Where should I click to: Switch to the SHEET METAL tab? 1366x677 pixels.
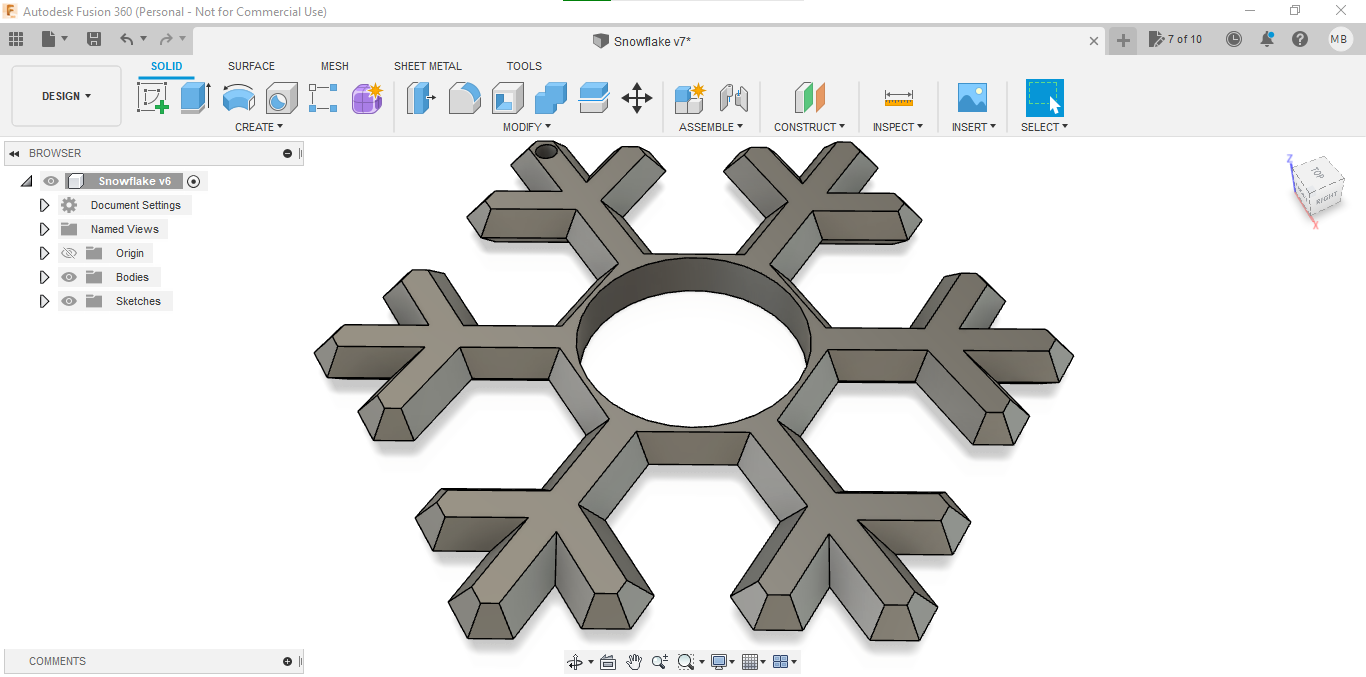(x=427, y=66)
